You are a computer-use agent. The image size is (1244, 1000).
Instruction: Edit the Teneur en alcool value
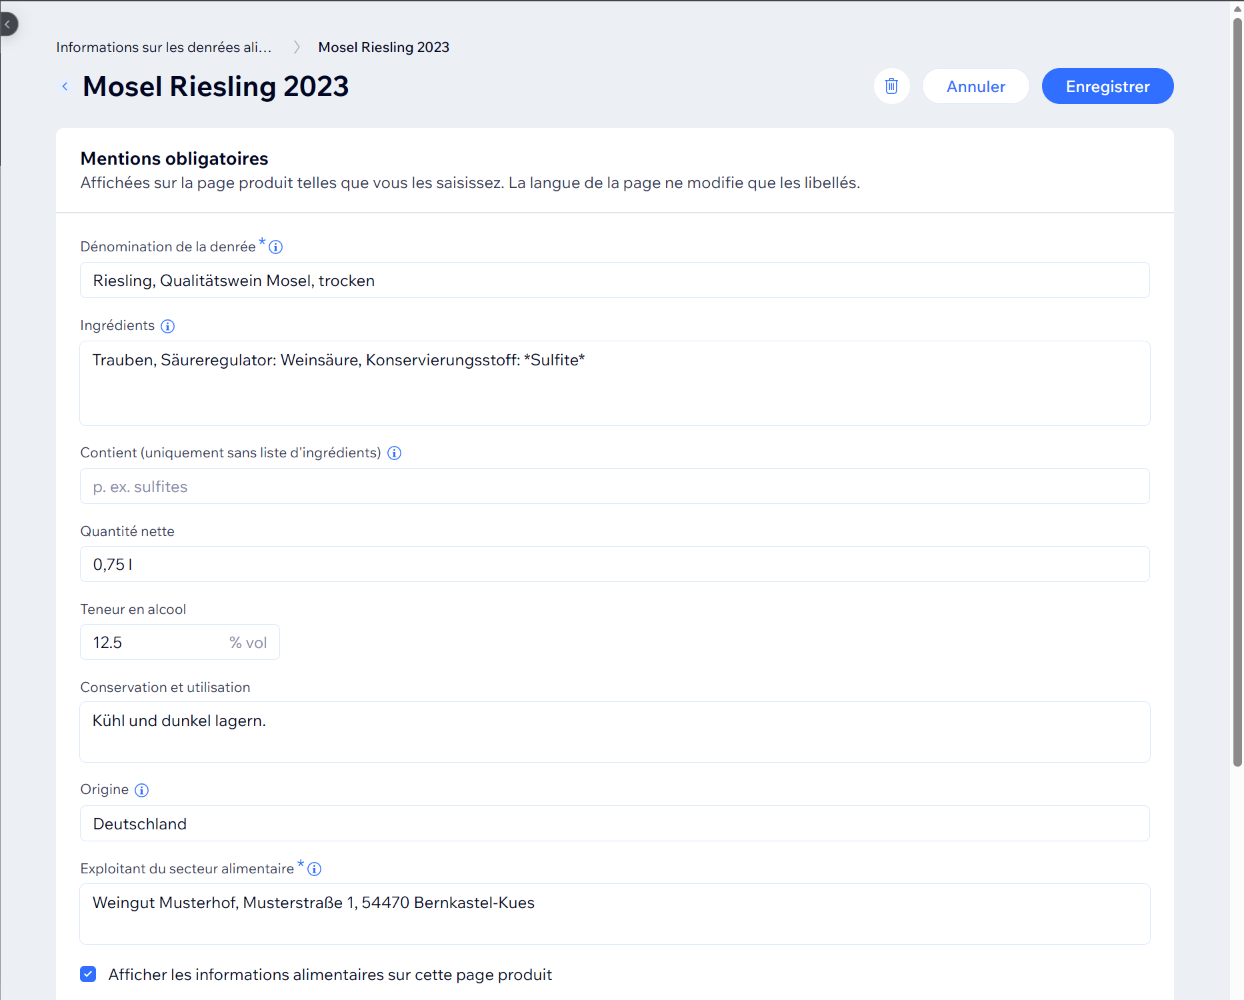[x=180, y=642]
